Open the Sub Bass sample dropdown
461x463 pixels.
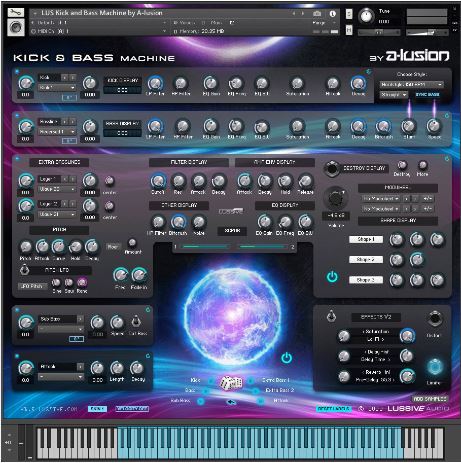click(x=61, y=329)
